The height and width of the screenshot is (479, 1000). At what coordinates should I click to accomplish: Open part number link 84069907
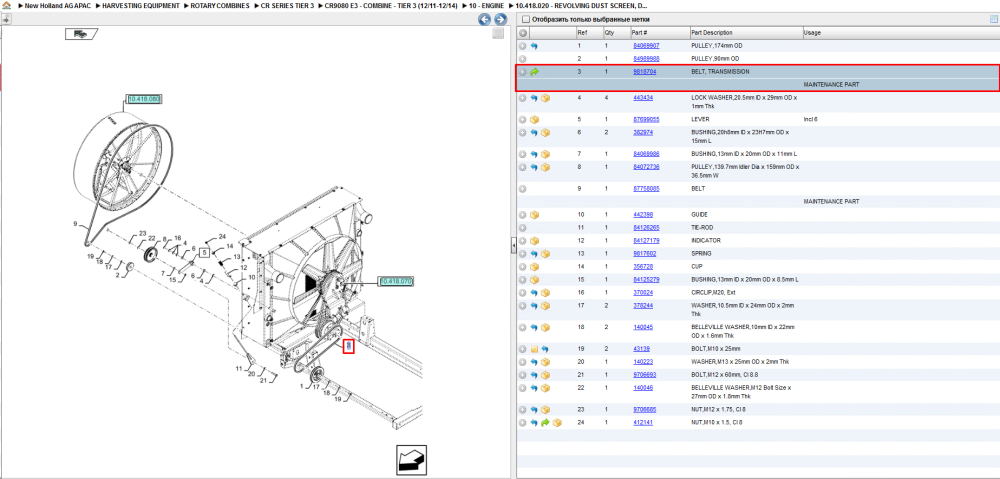646,46
